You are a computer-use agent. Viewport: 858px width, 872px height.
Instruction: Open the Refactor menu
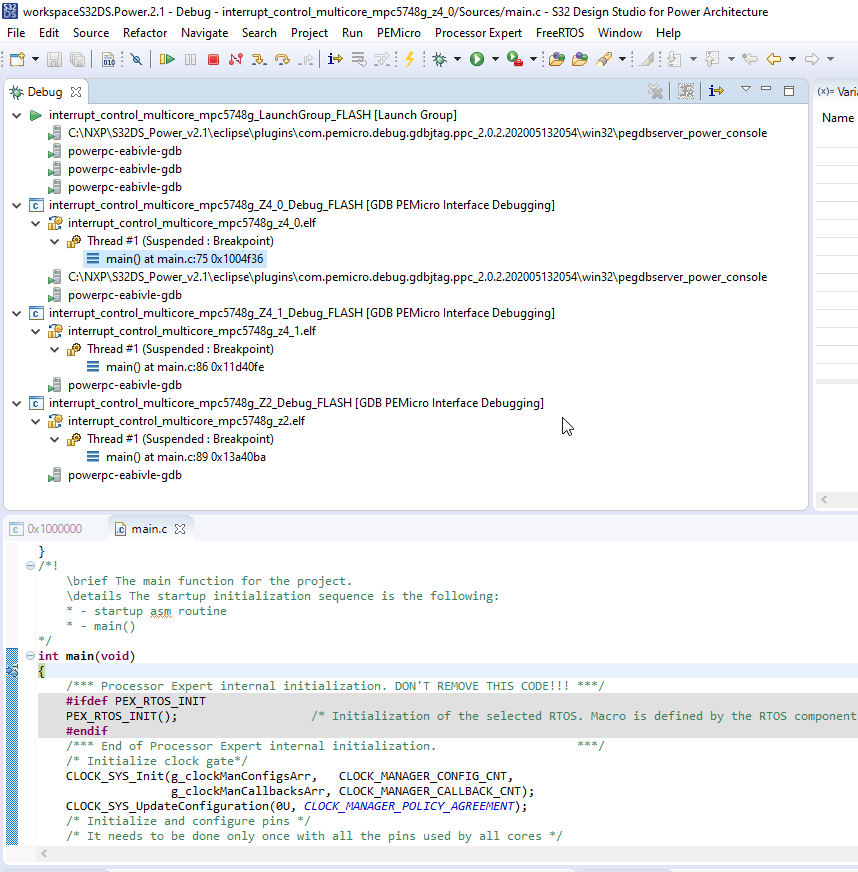pos(145,33)
